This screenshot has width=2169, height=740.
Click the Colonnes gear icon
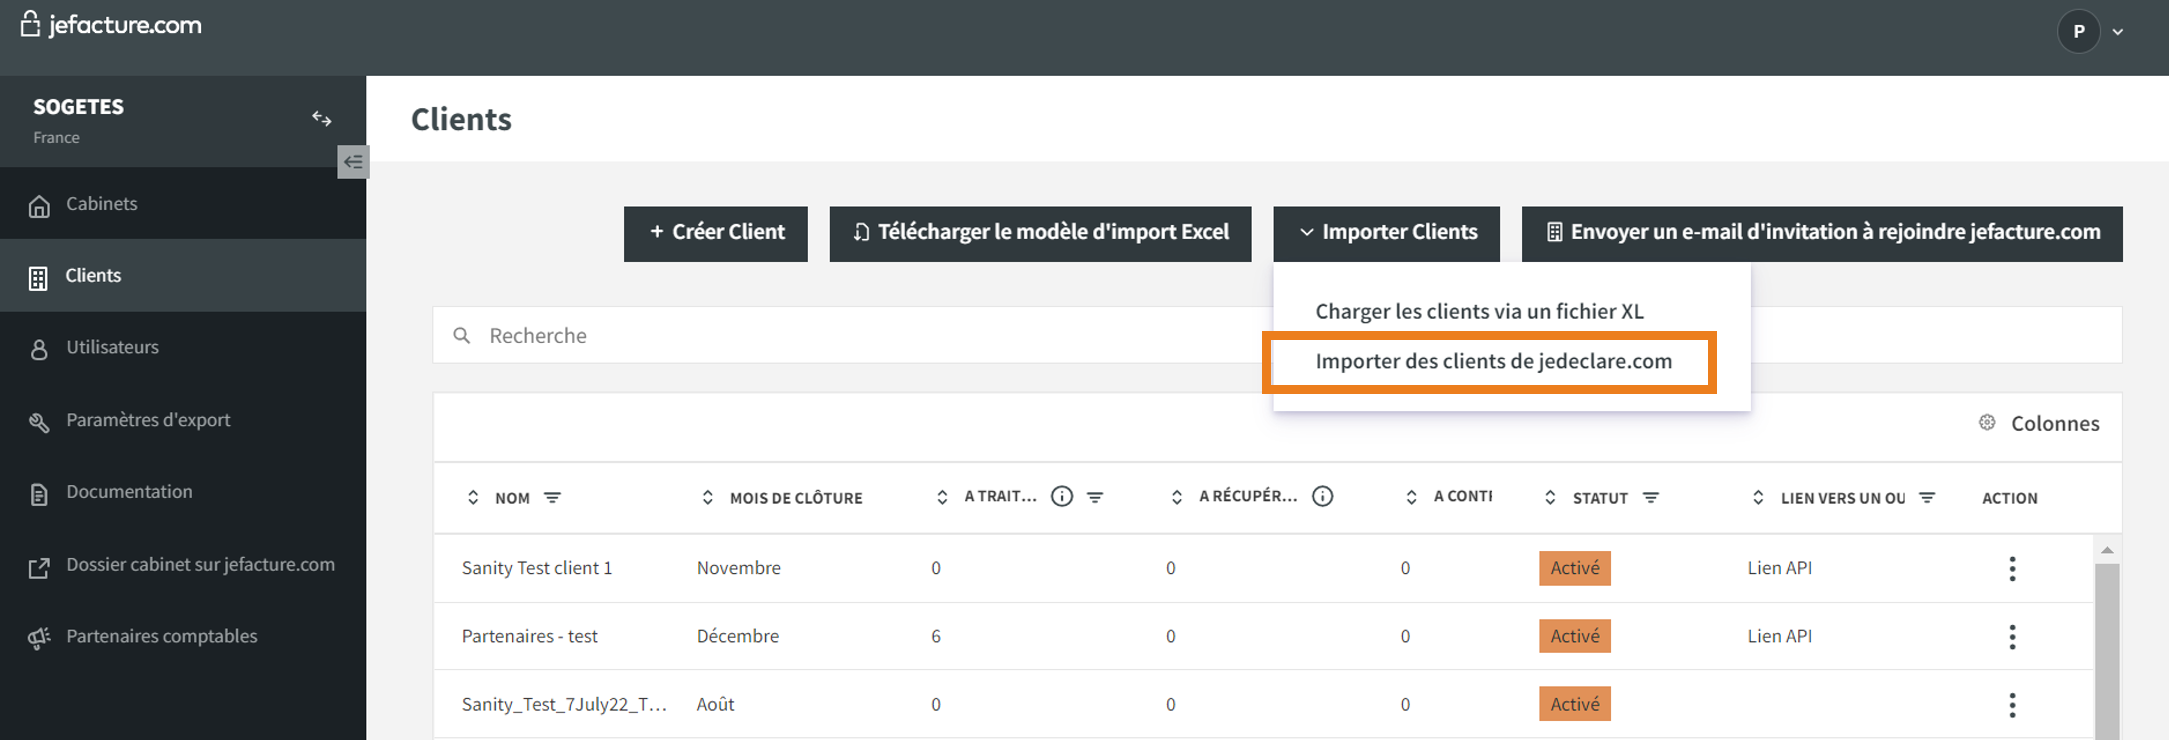1987,422
